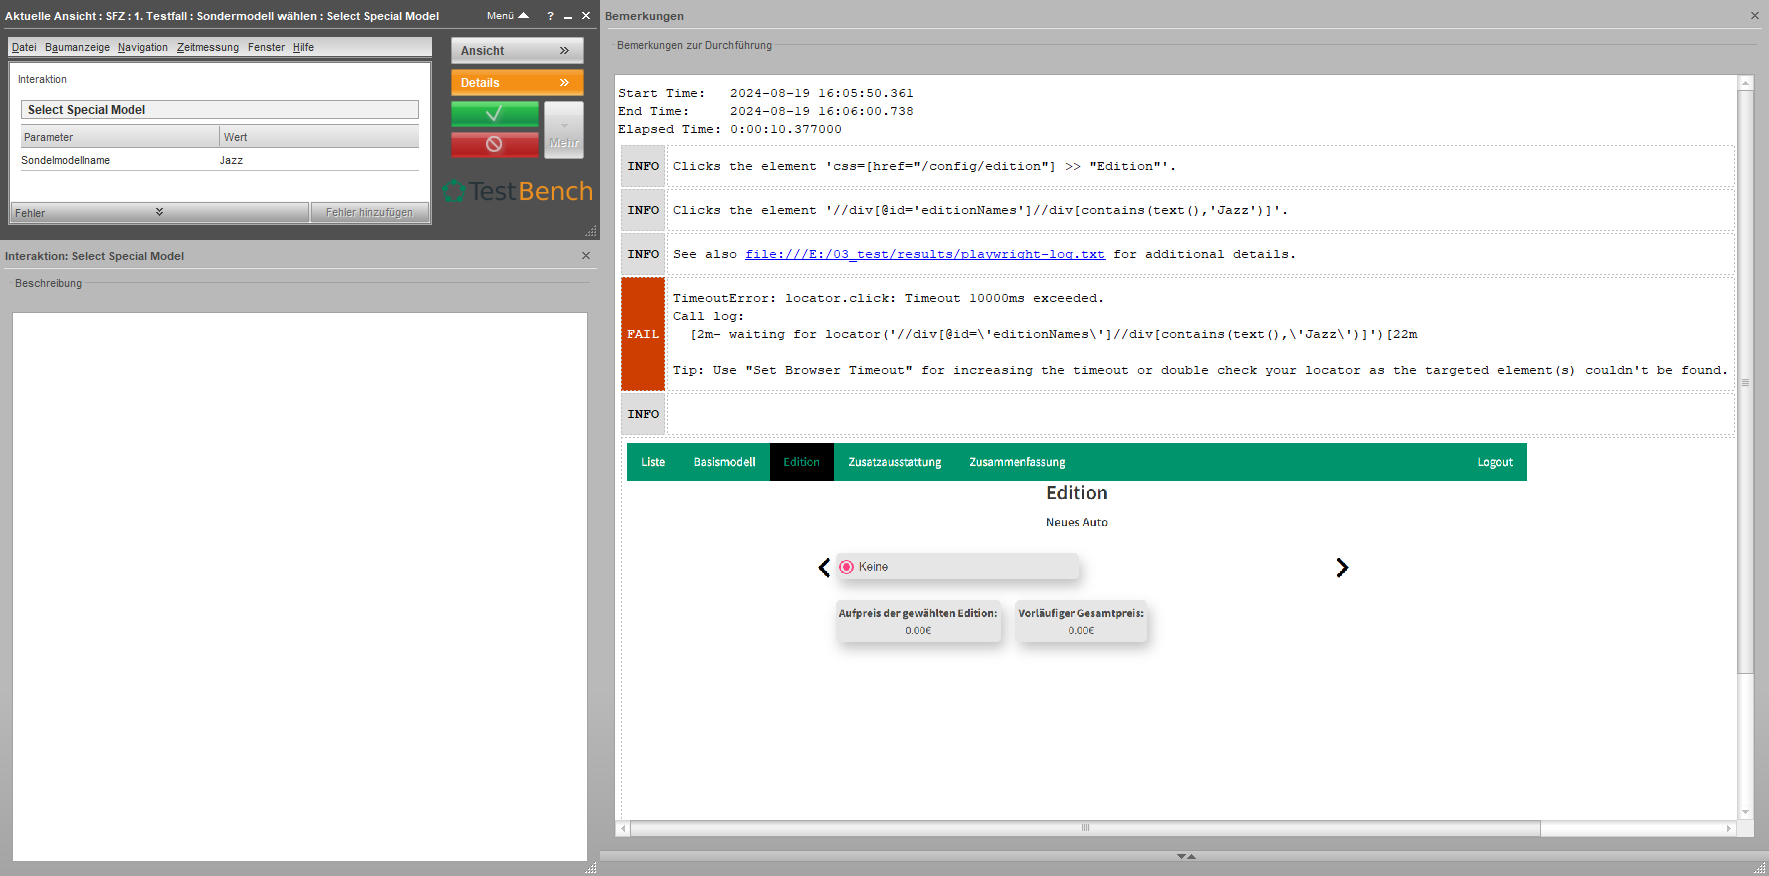Open the Fenster menu
Viewport: 1769px width, 876px height.
(266, 47)
